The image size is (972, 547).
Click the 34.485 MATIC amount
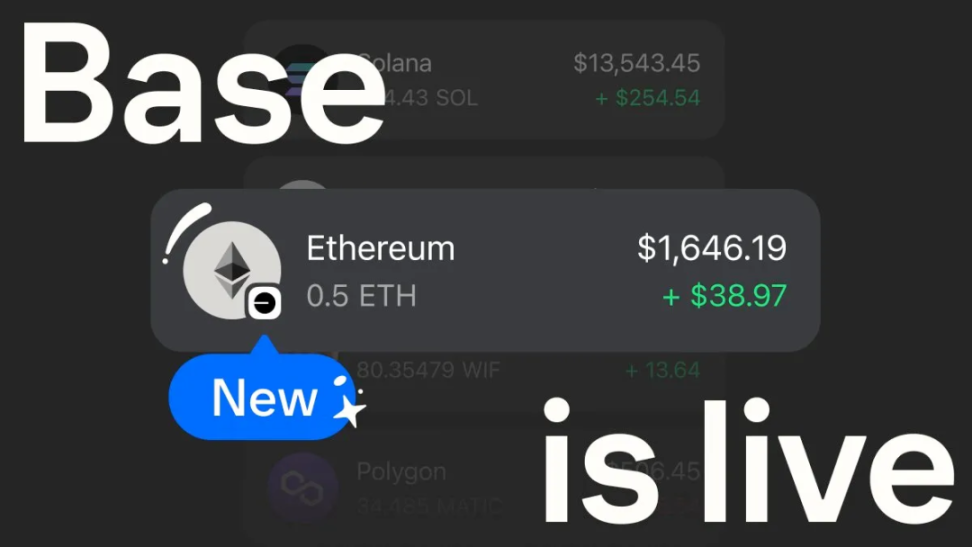coord(429,507)
